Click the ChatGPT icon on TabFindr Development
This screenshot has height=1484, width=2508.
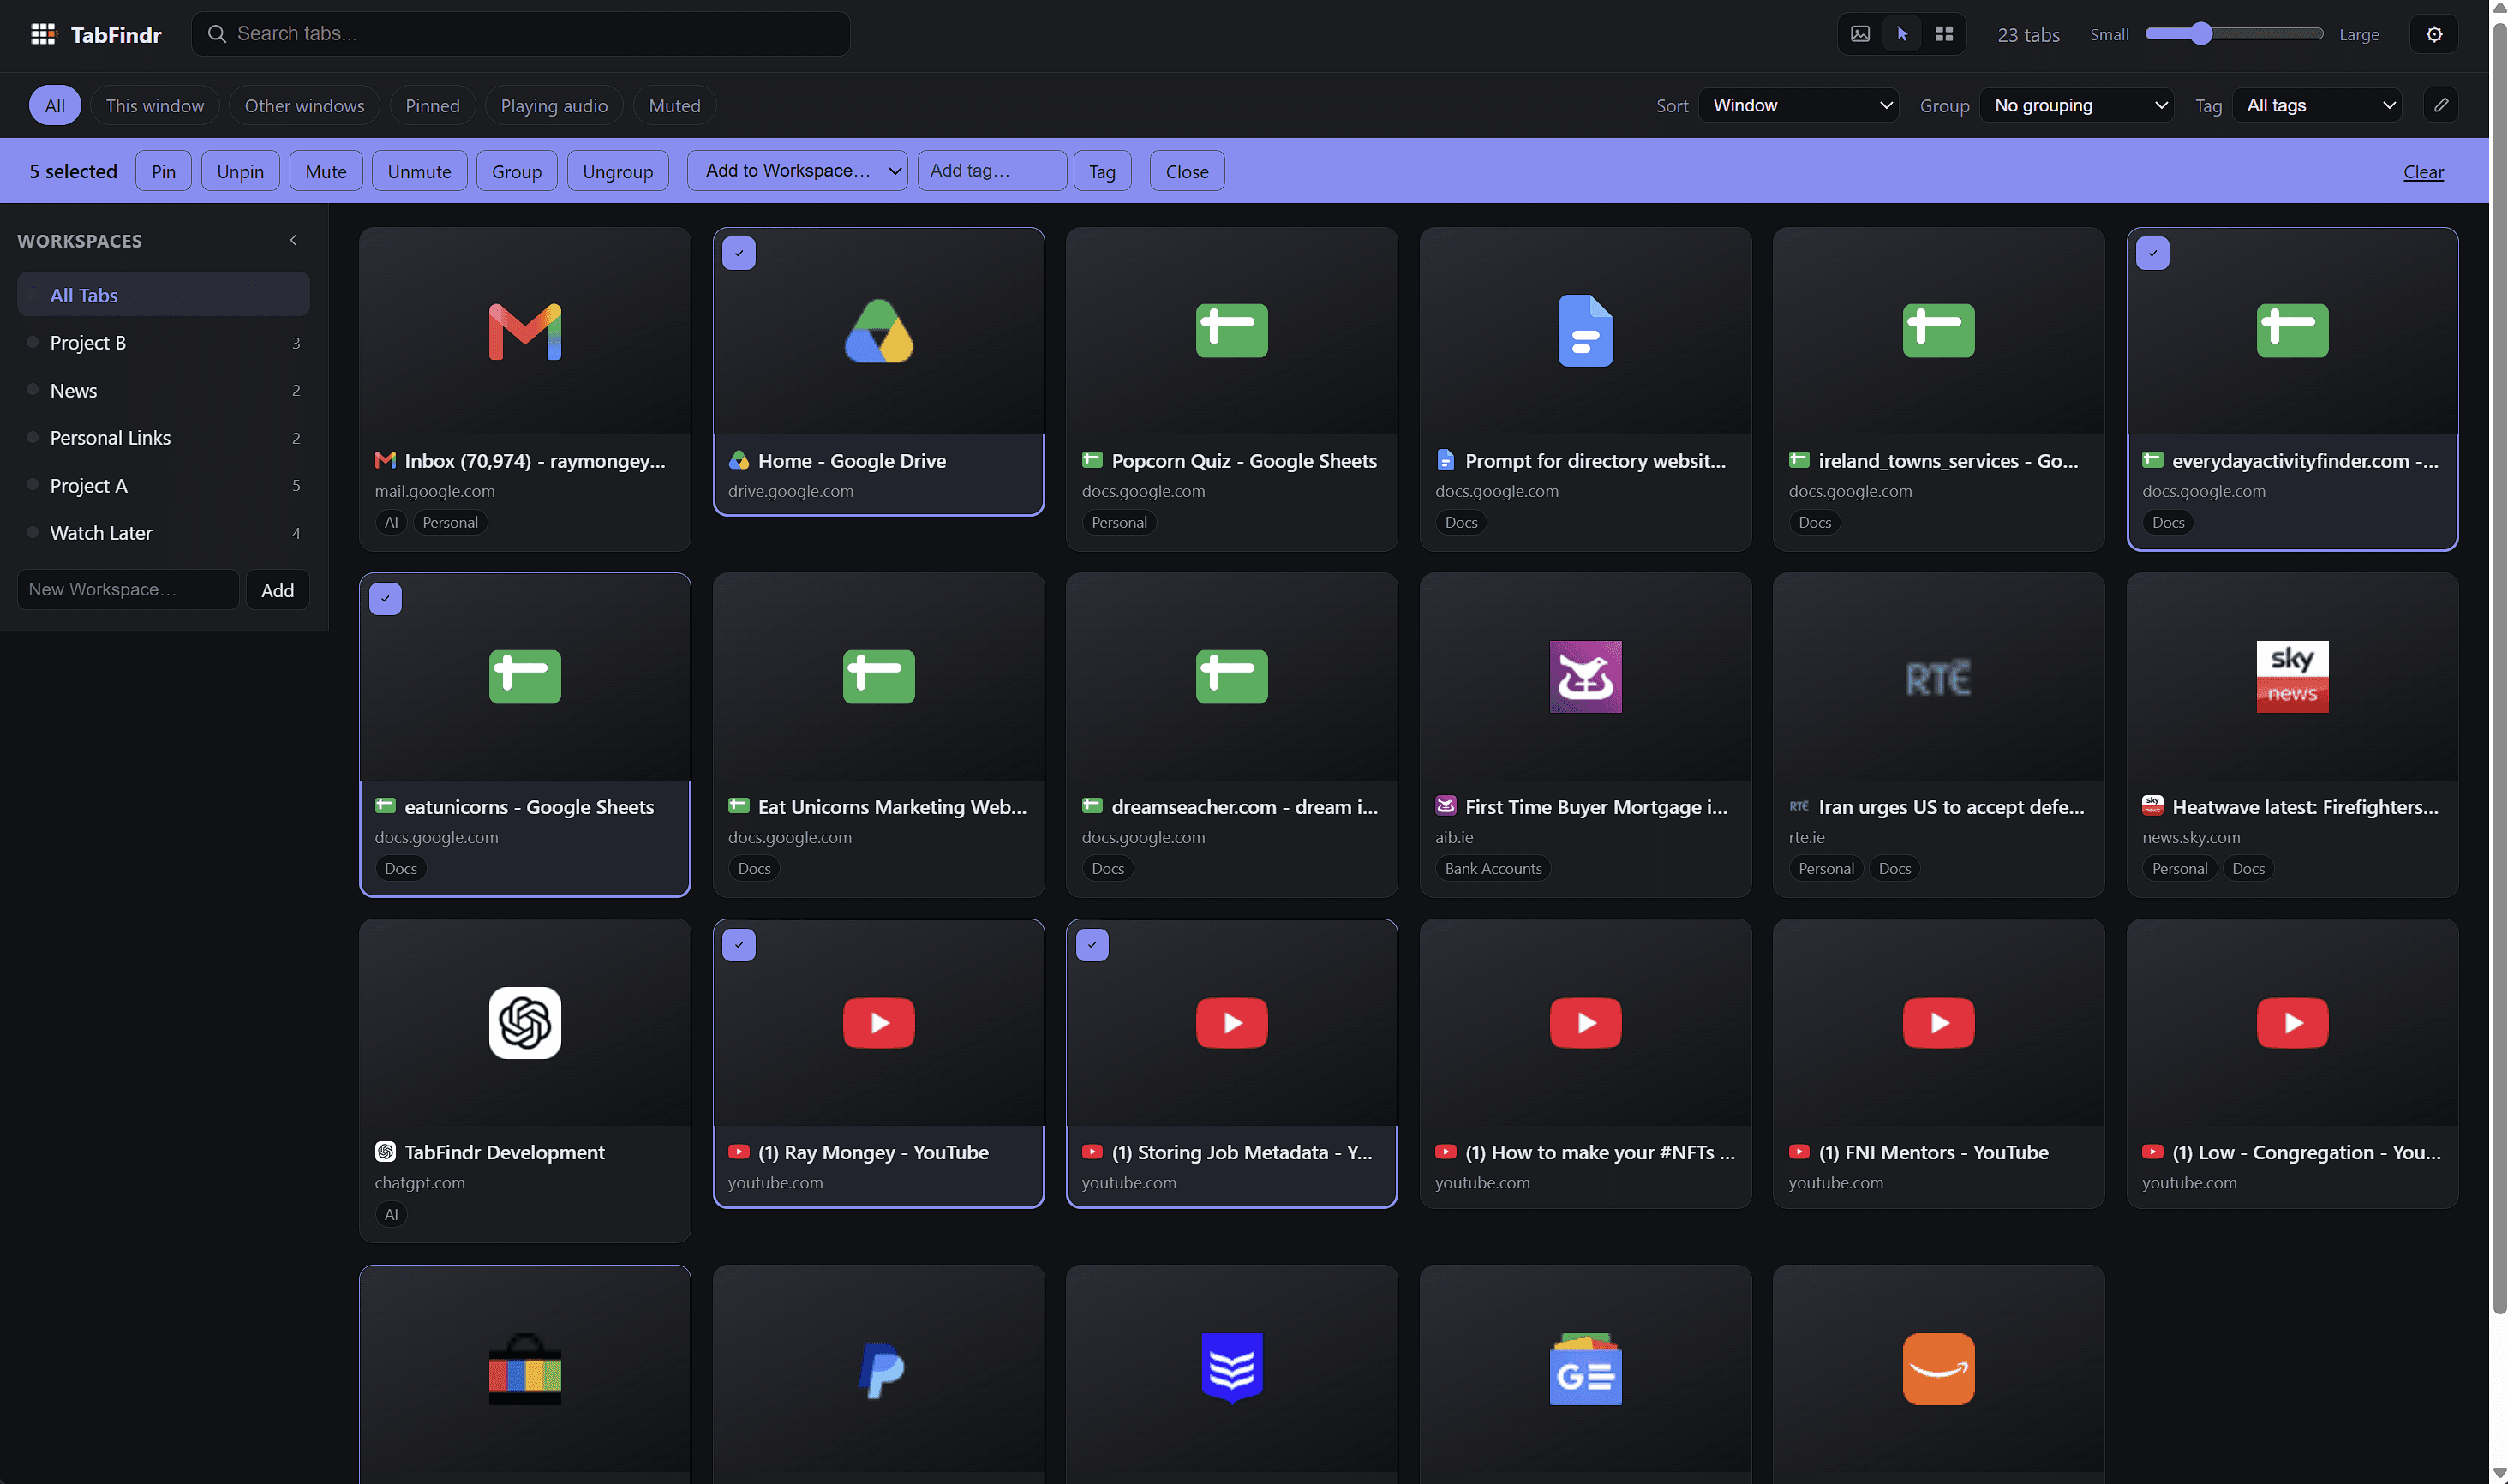pos(525,1023)
